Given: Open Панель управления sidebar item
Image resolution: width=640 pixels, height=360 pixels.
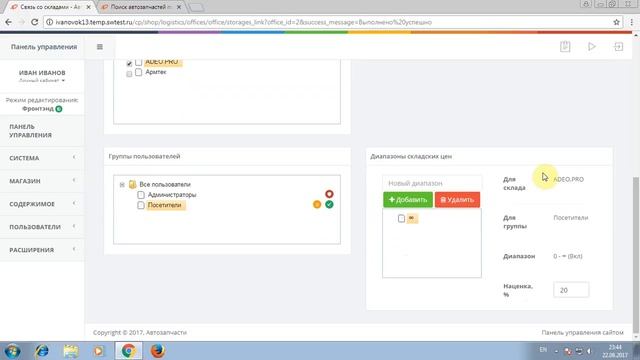Looking at the screenshot, I should [42, 131].
